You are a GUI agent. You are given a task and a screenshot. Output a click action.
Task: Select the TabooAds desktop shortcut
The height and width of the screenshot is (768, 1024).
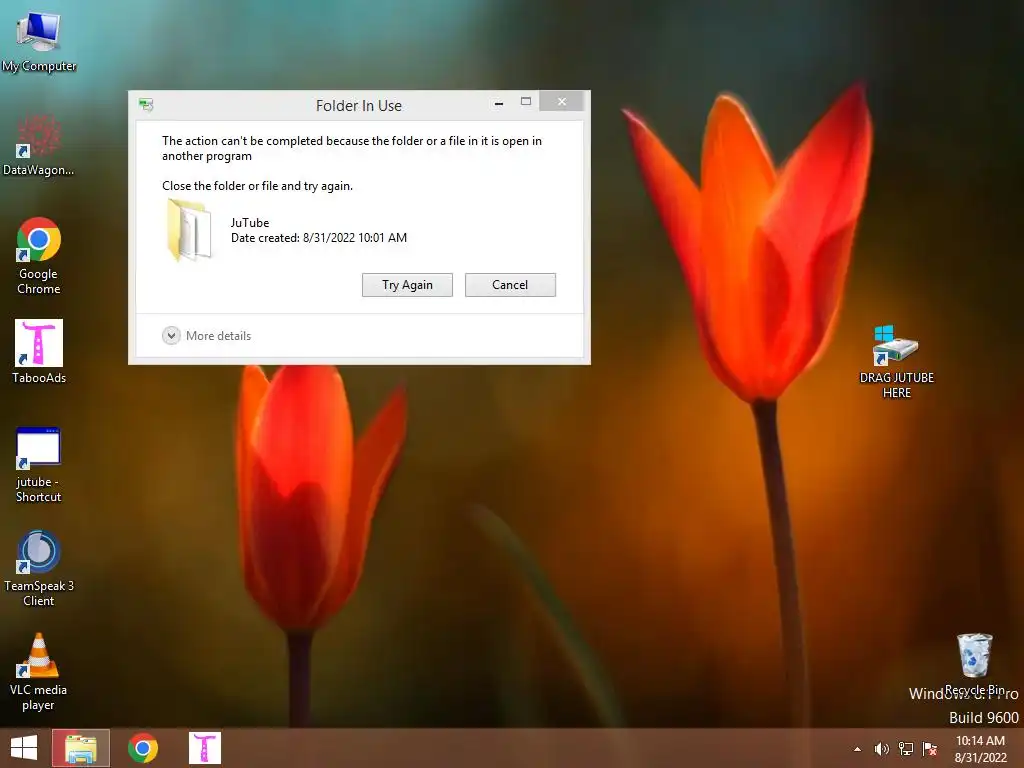(39, 351)
